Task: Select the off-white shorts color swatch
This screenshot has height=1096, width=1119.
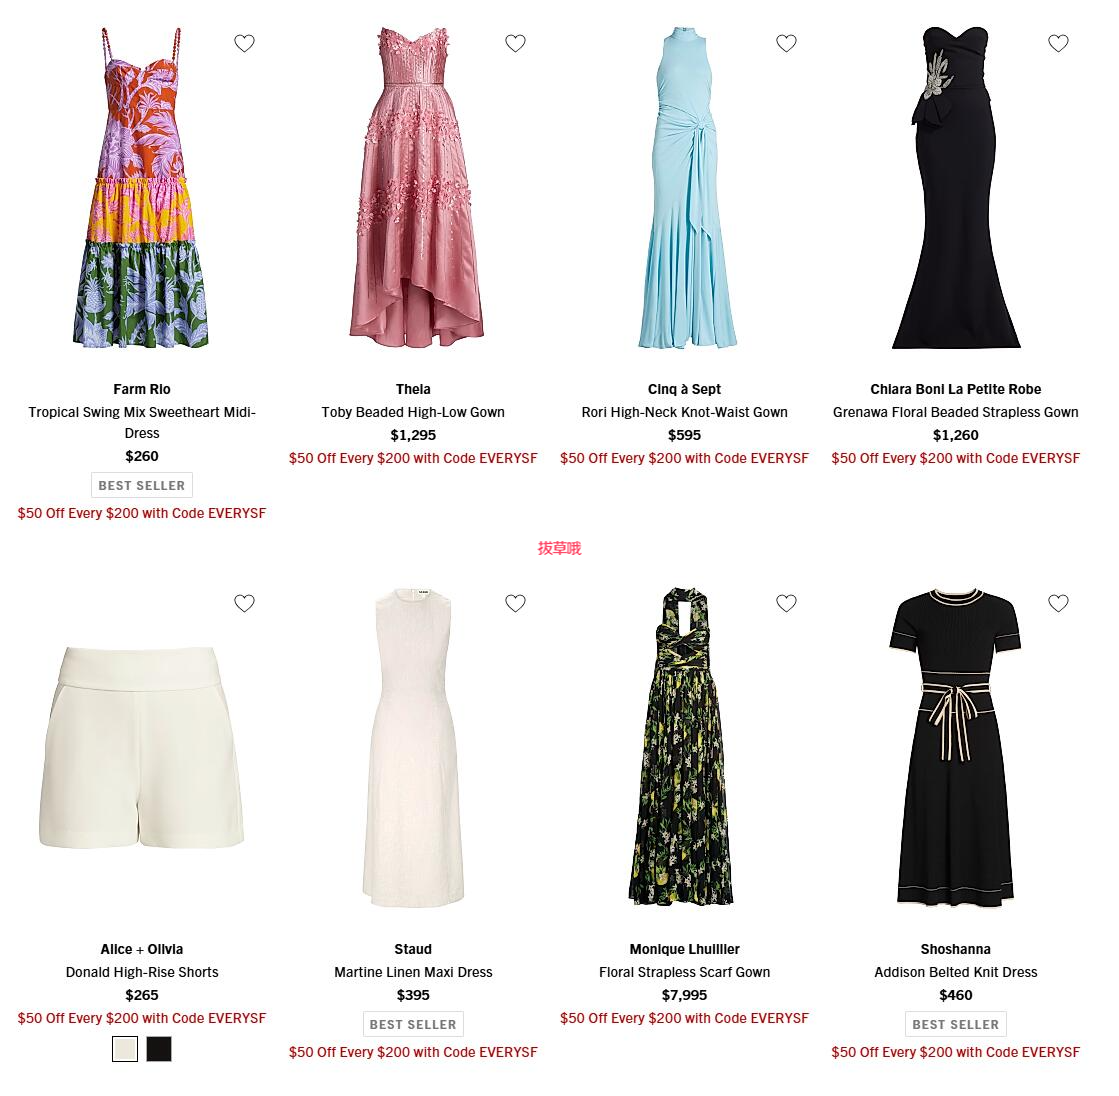Action: coord(125,1049)
